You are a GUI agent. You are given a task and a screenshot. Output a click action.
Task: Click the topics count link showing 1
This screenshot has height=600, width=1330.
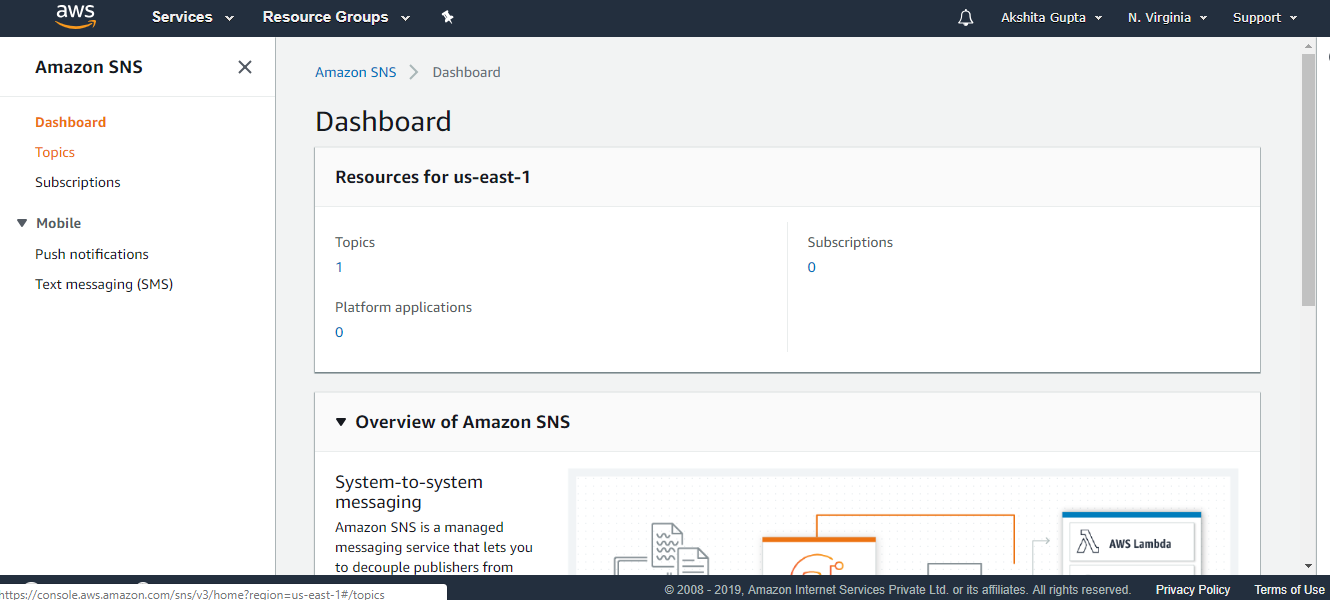click(338, 267)
